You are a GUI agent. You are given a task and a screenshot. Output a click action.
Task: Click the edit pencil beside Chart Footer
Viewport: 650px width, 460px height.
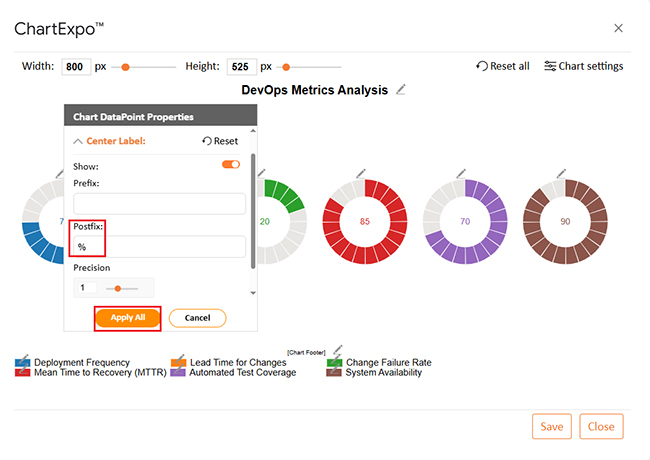click(x=338, y=350)
